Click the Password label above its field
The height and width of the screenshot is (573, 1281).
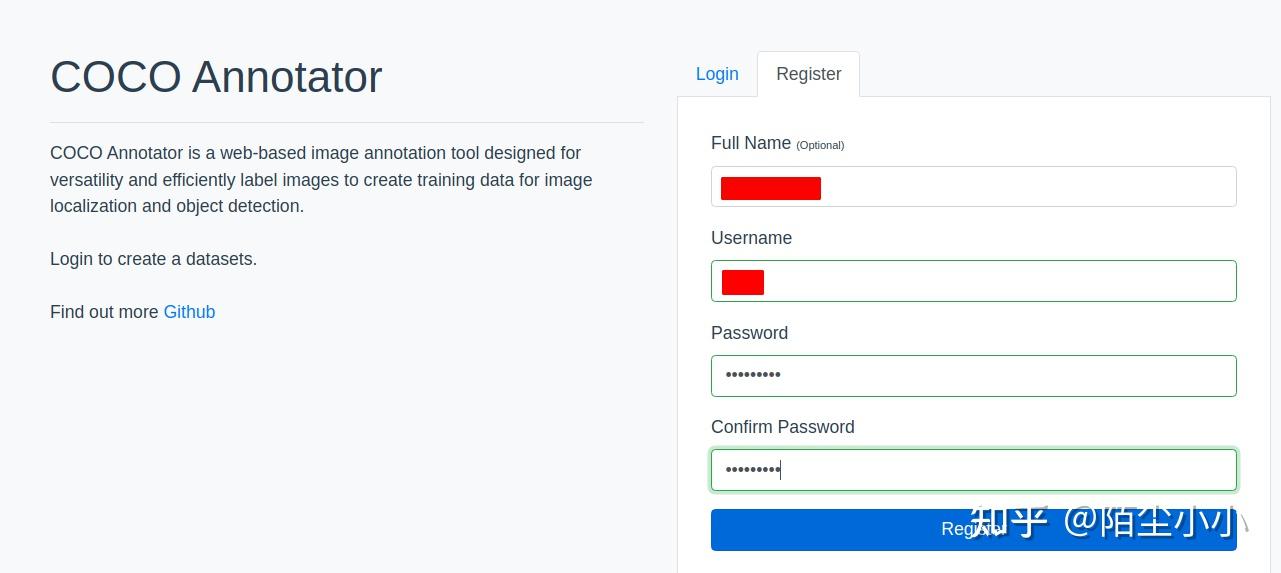tap(749, 333)
